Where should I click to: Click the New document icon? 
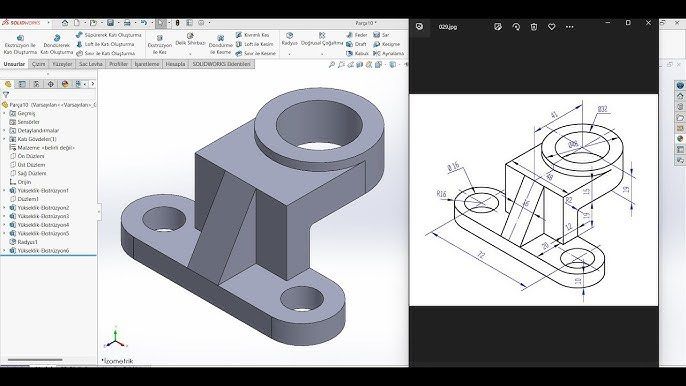pyautogui.click(x=77, y=23)
